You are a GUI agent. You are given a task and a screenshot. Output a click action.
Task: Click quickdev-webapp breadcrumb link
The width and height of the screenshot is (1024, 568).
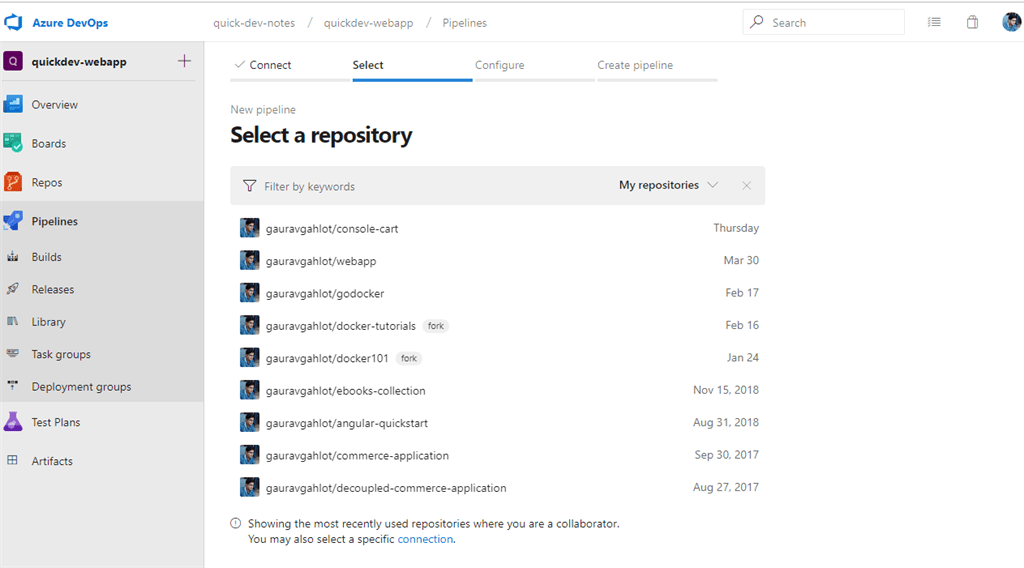click(368, 23)
